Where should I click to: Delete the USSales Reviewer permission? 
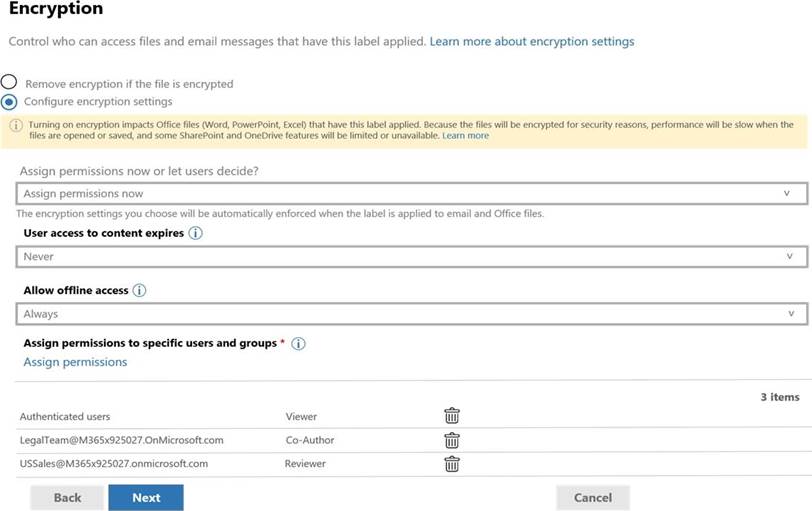(452, 464)
